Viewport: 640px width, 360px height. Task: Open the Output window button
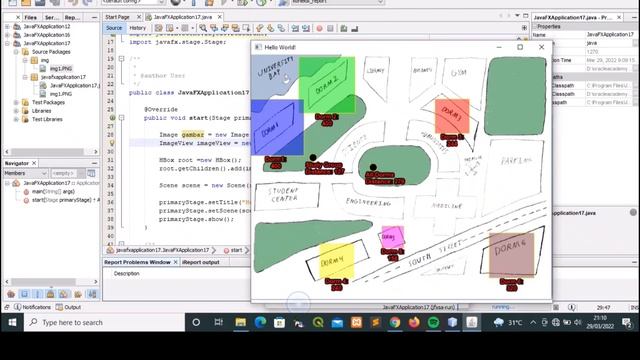point(69,307)
